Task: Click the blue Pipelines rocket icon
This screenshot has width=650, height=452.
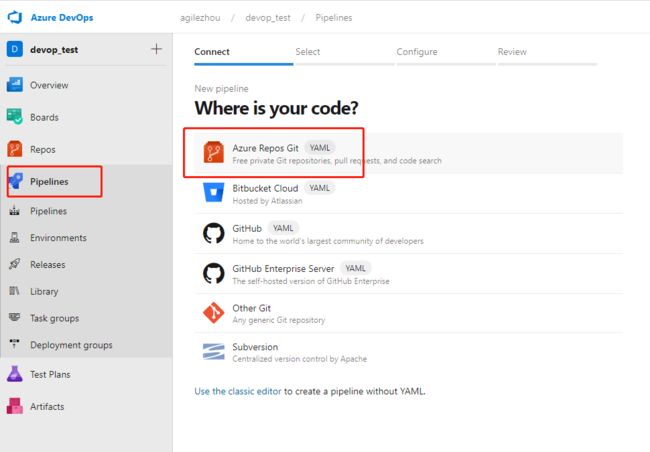Action: [x=16, y=181]
